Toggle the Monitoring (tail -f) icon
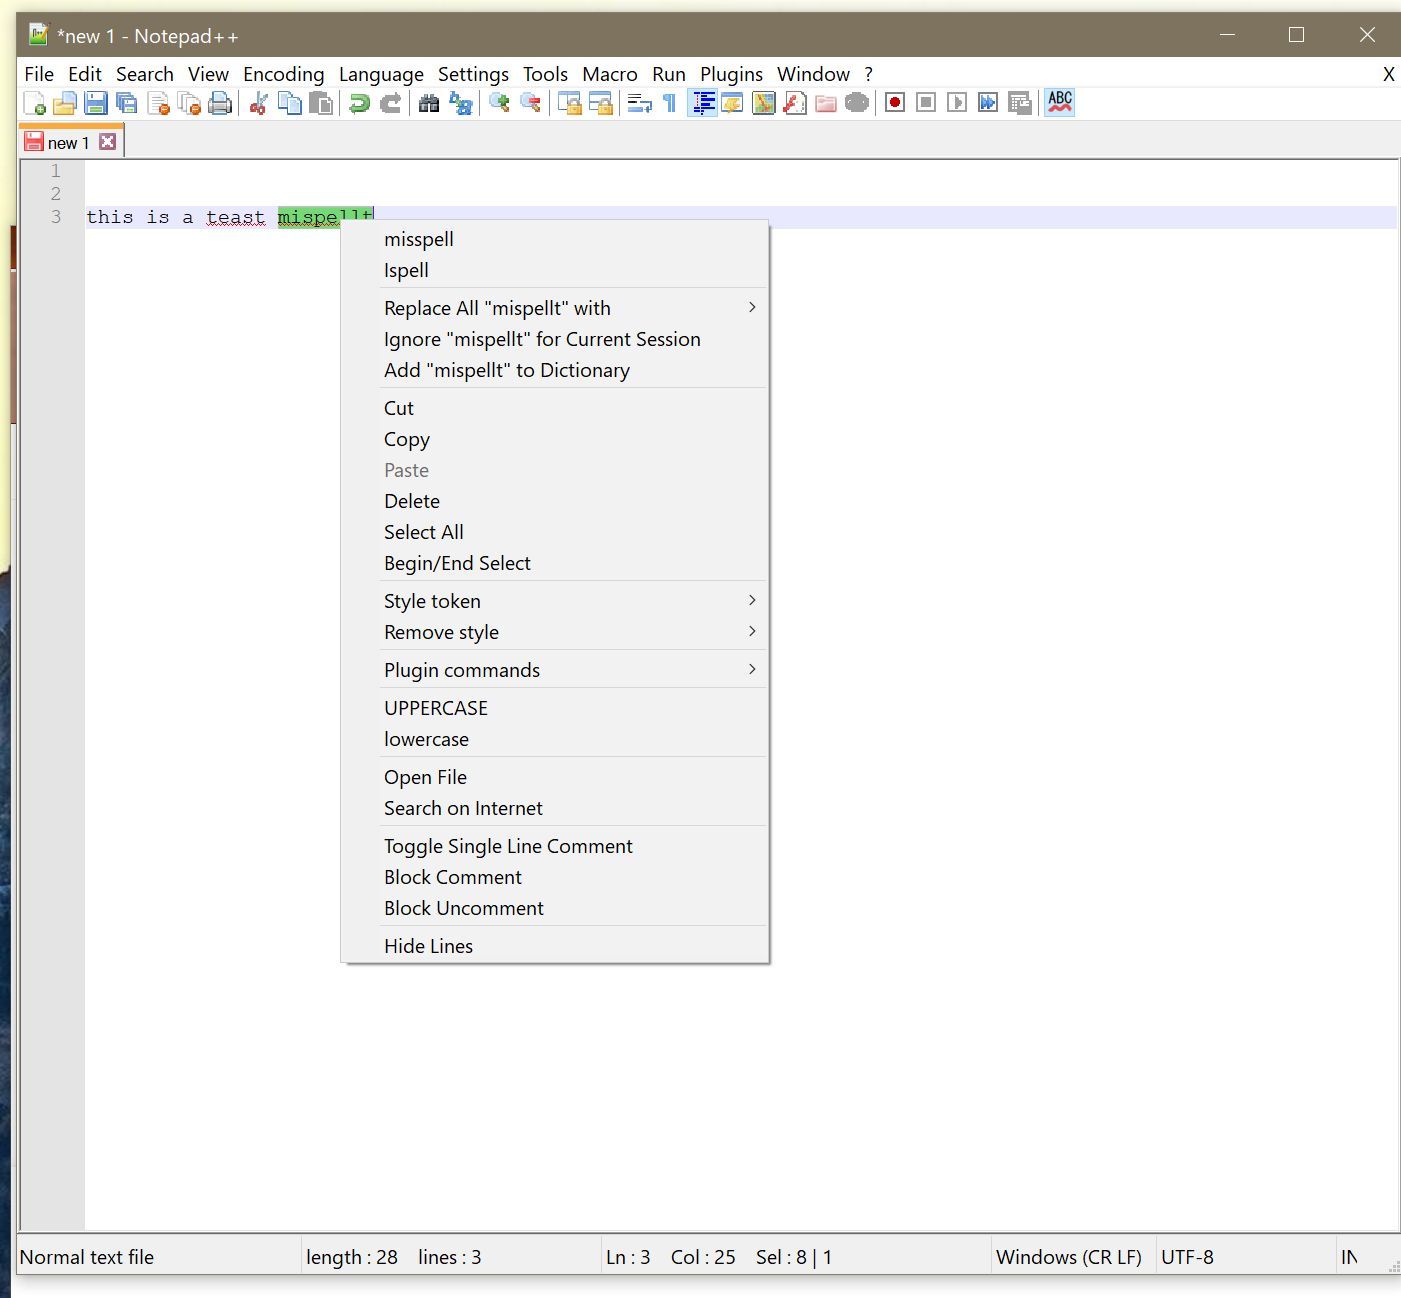The width and height of the screenshot is (1401, 1298). pyautogui.click(x=857, y=103)
